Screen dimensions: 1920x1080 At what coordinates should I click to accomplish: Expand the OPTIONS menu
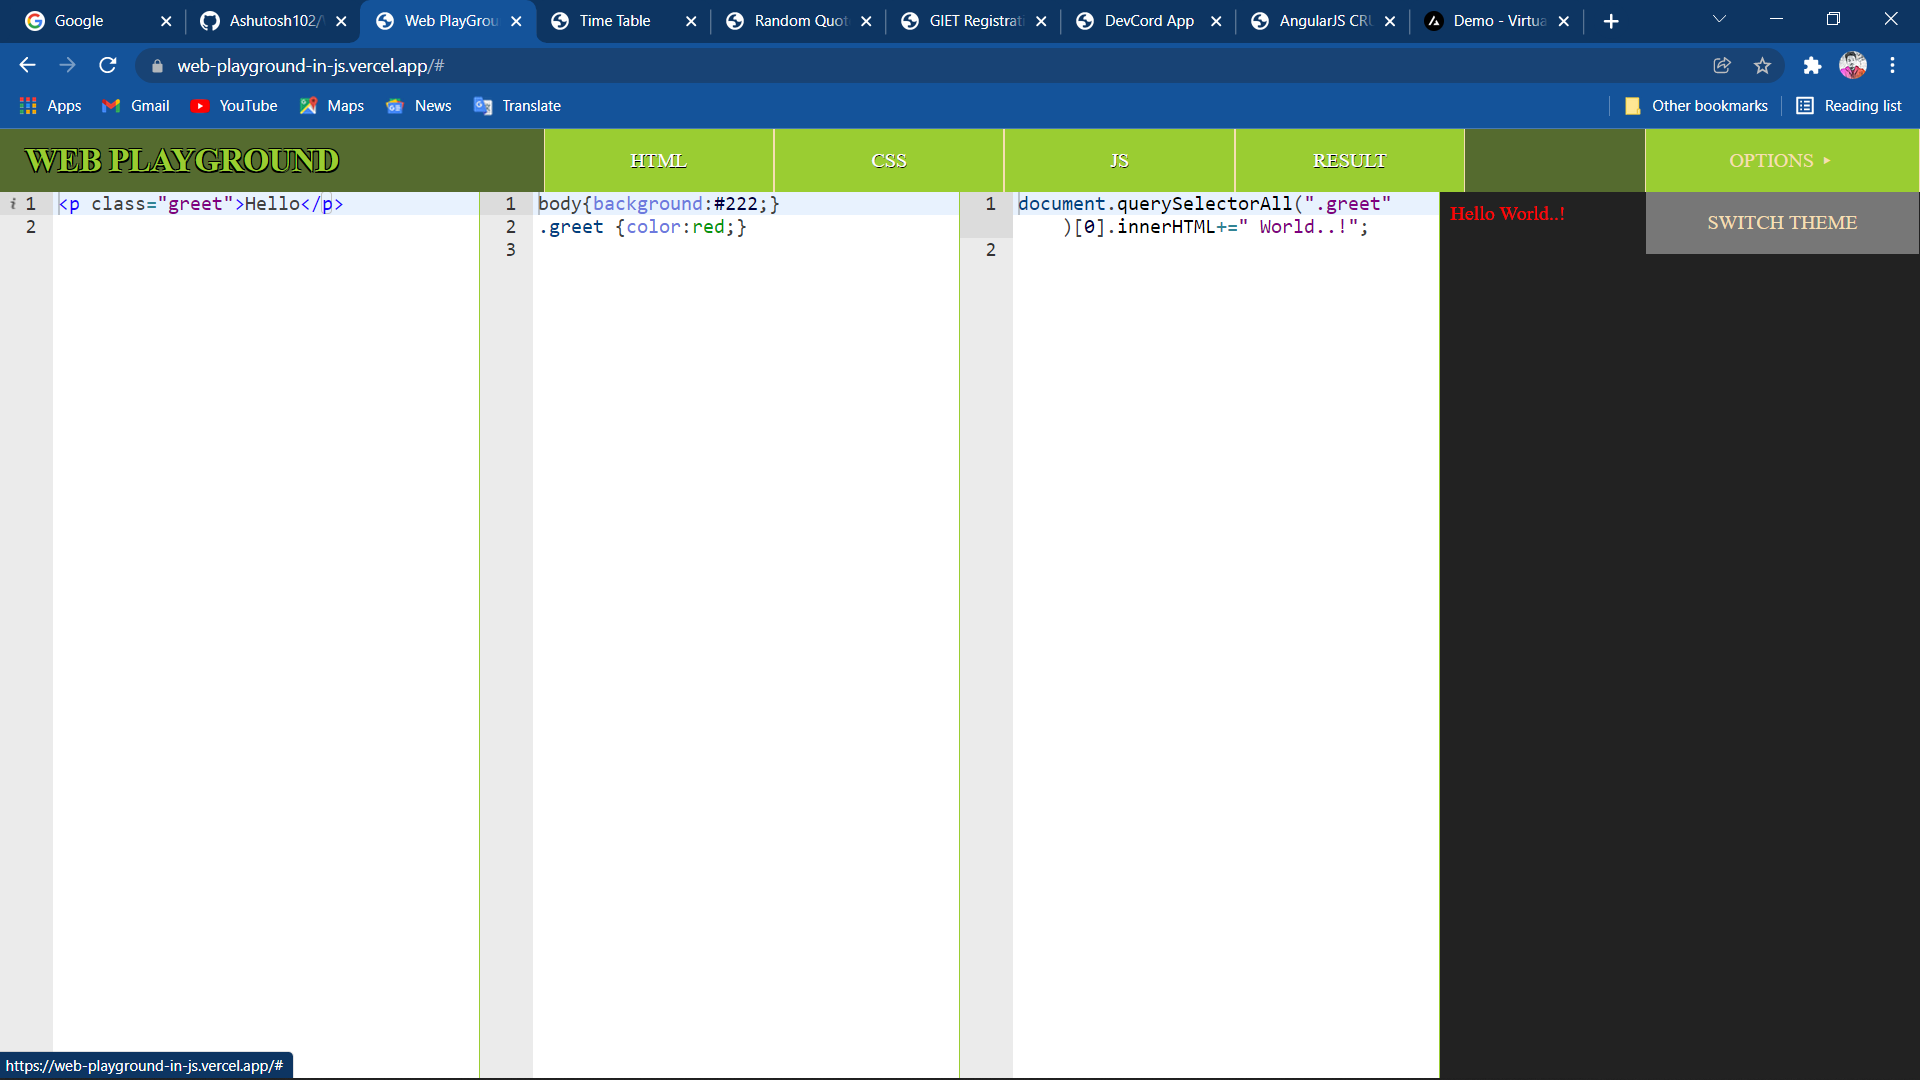point(1780,160)
